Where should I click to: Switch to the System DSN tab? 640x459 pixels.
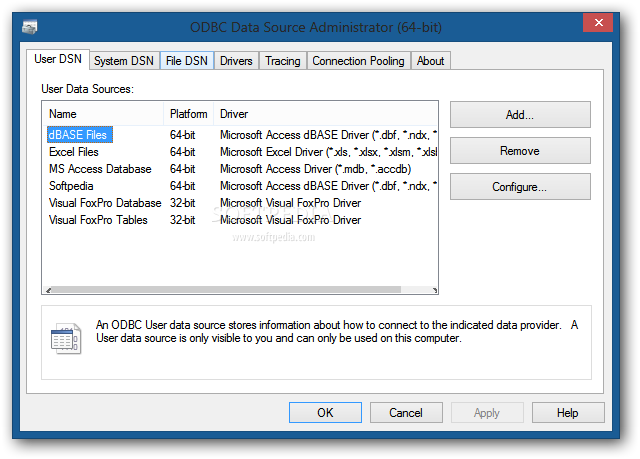point(124,61)
